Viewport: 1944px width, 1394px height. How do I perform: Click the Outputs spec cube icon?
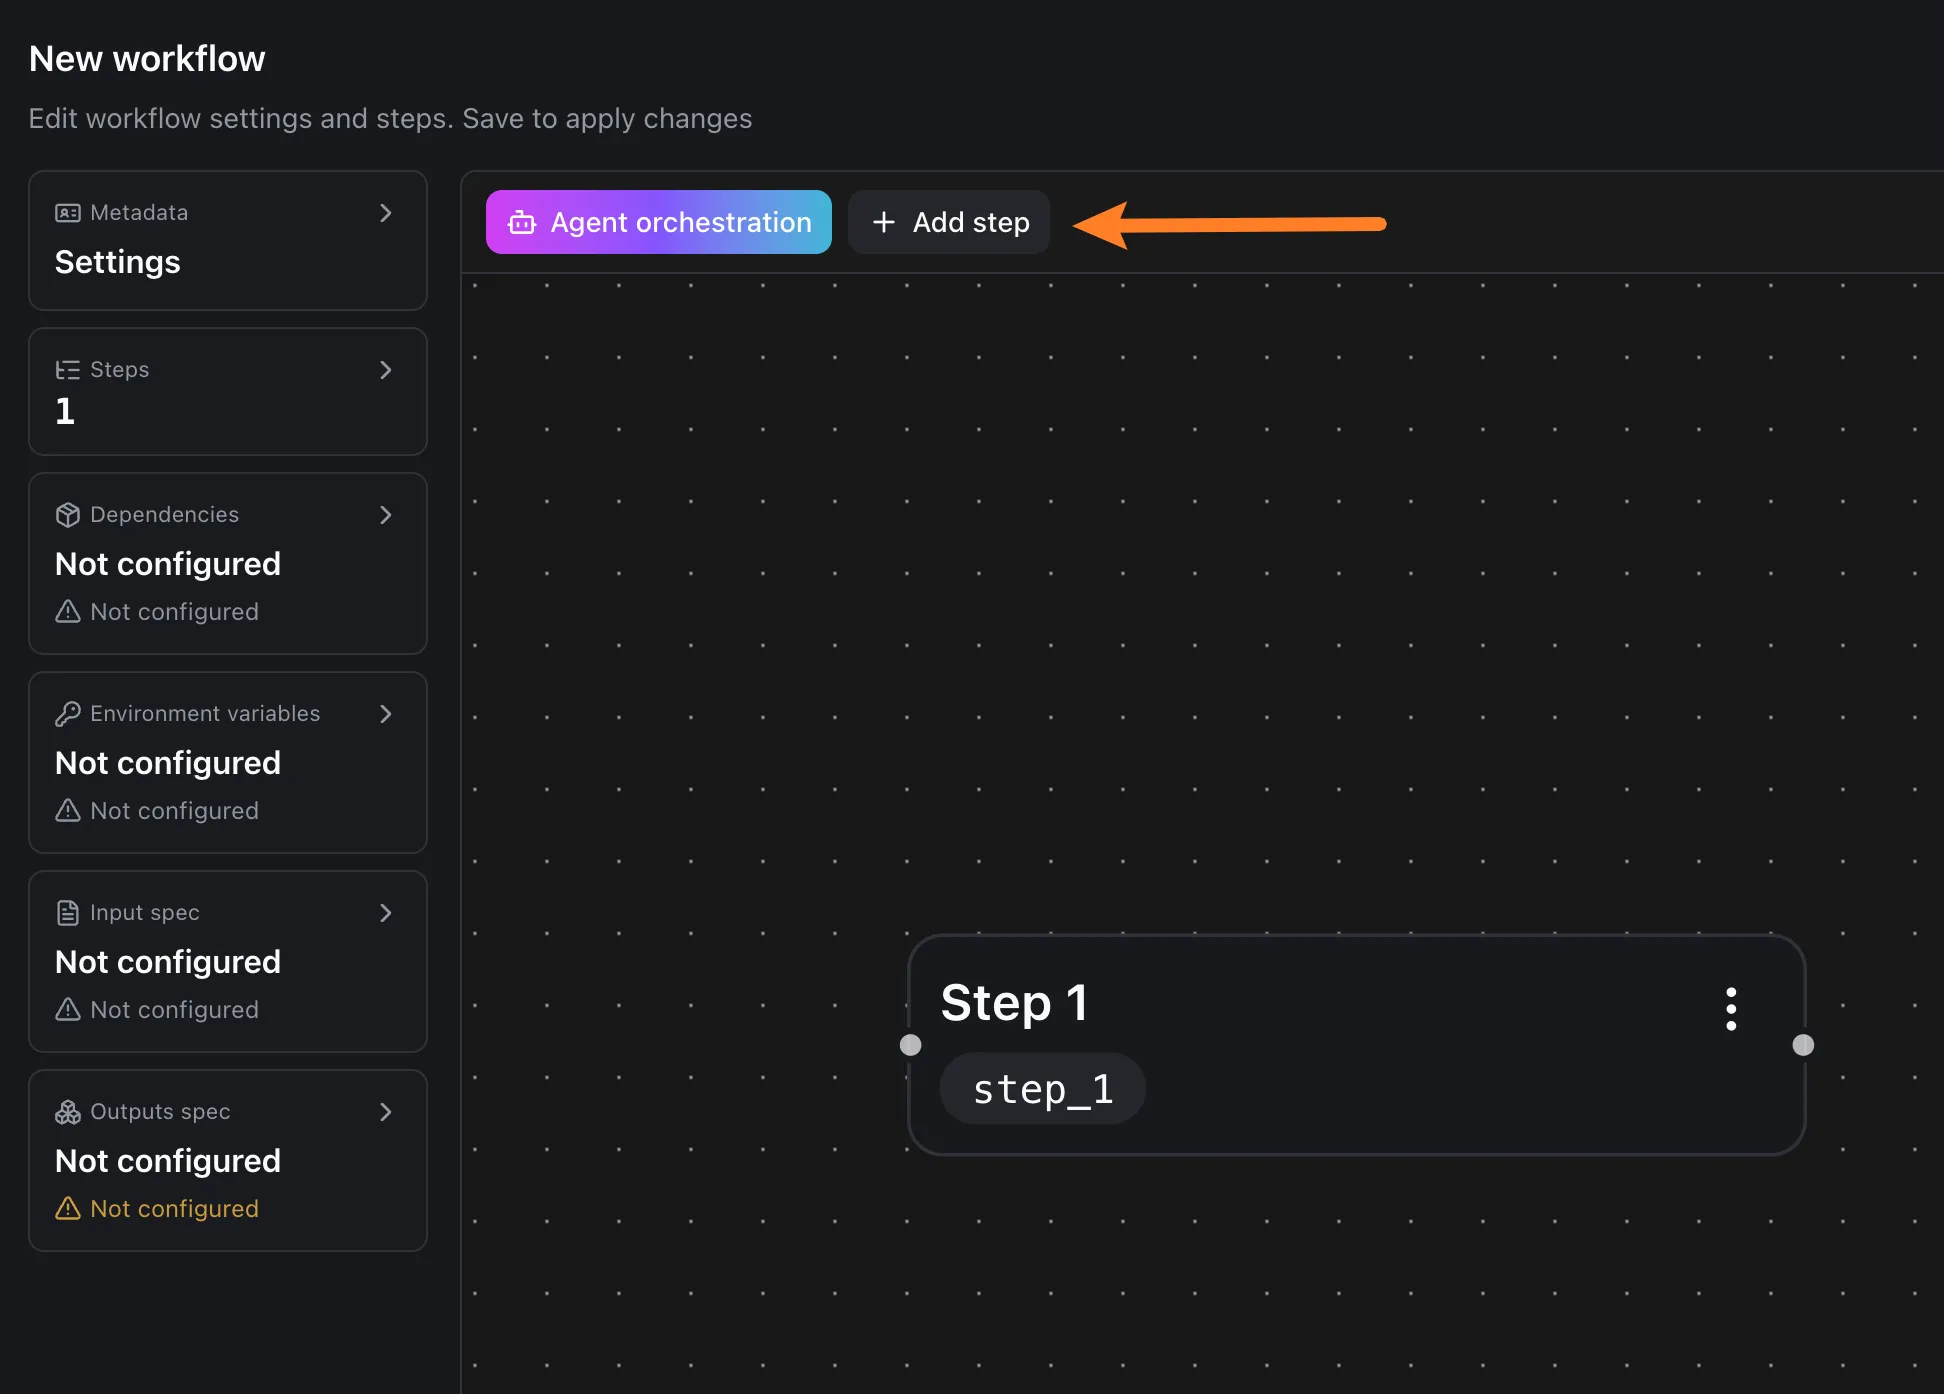[x=67, y=1111]
